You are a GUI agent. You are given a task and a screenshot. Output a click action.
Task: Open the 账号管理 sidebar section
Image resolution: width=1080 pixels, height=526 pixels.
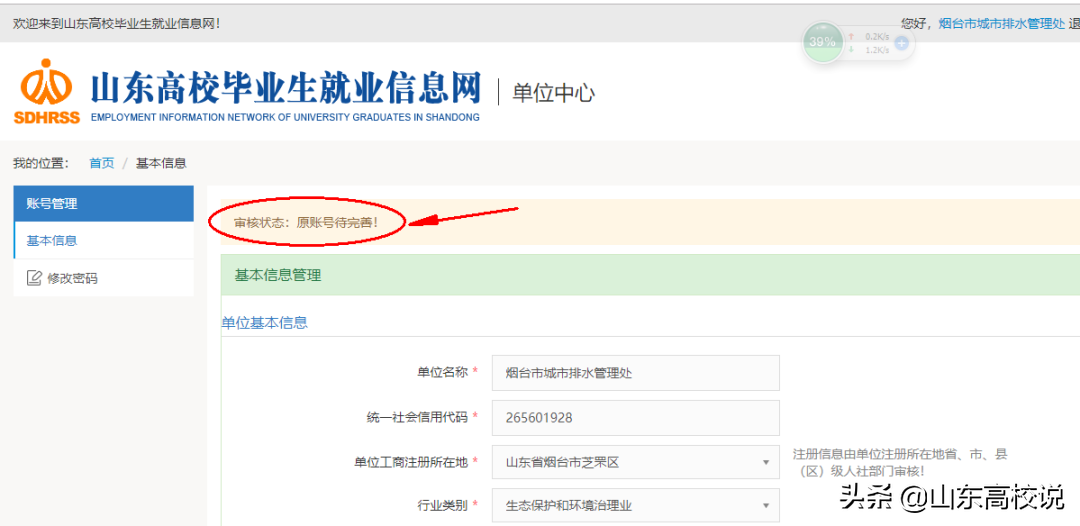(x=103, y=204)
